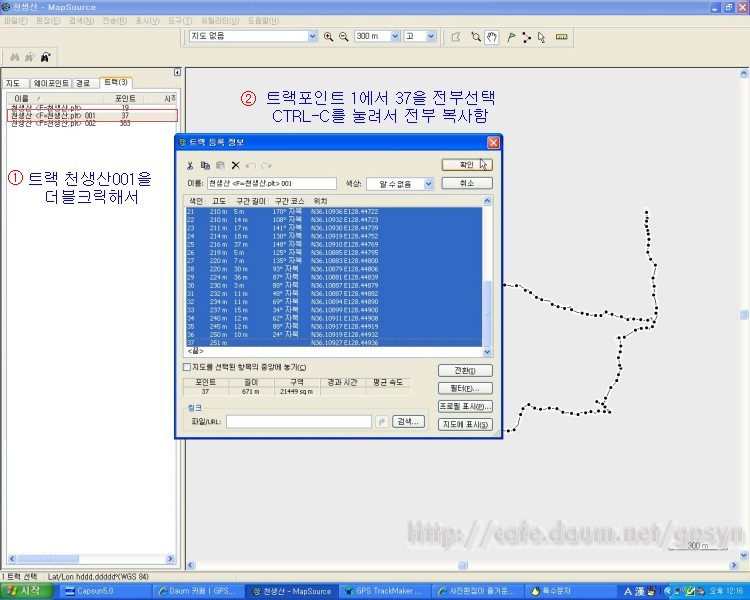Switch to GPS TrackMaker on the taskbar
This screenshot has height=600, width=750.
coord(385,591)
